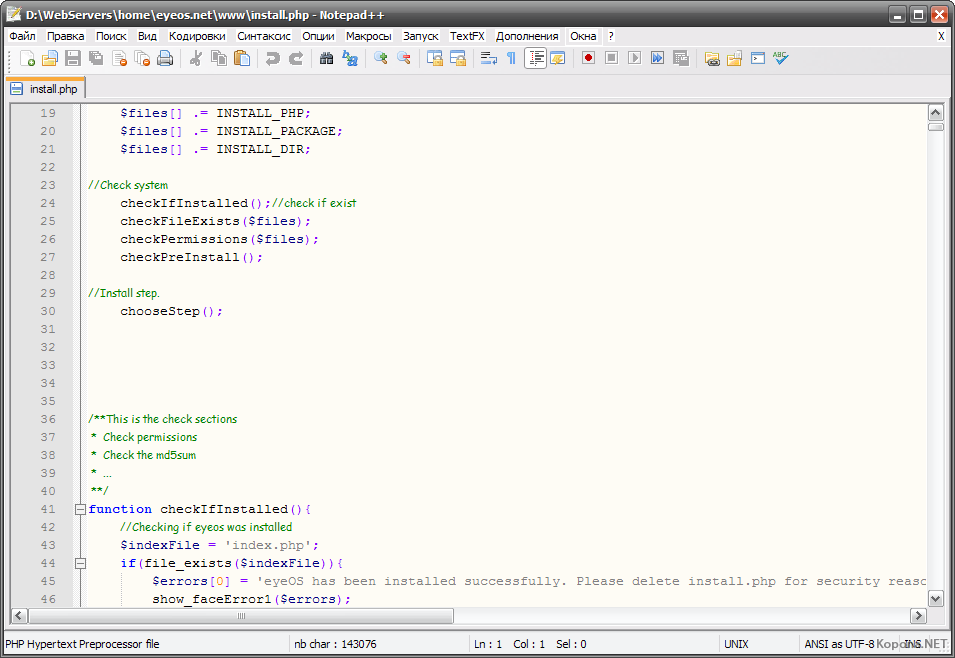955x658 pixels.
Task: Click the chooseStep call on line 30
Action: click(x=171, y=311)
